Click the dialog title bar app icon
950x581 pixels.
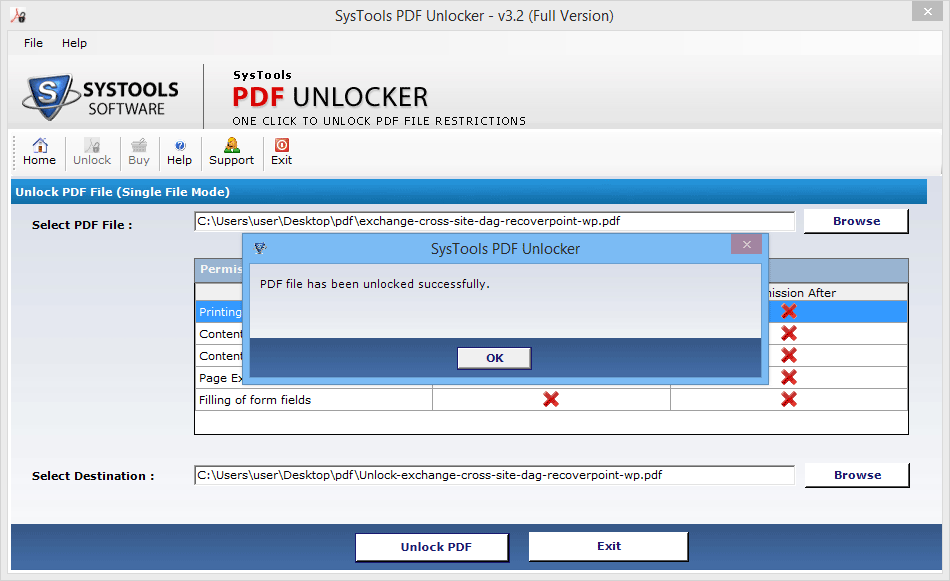pyautogui.click(x=261, y=248)
